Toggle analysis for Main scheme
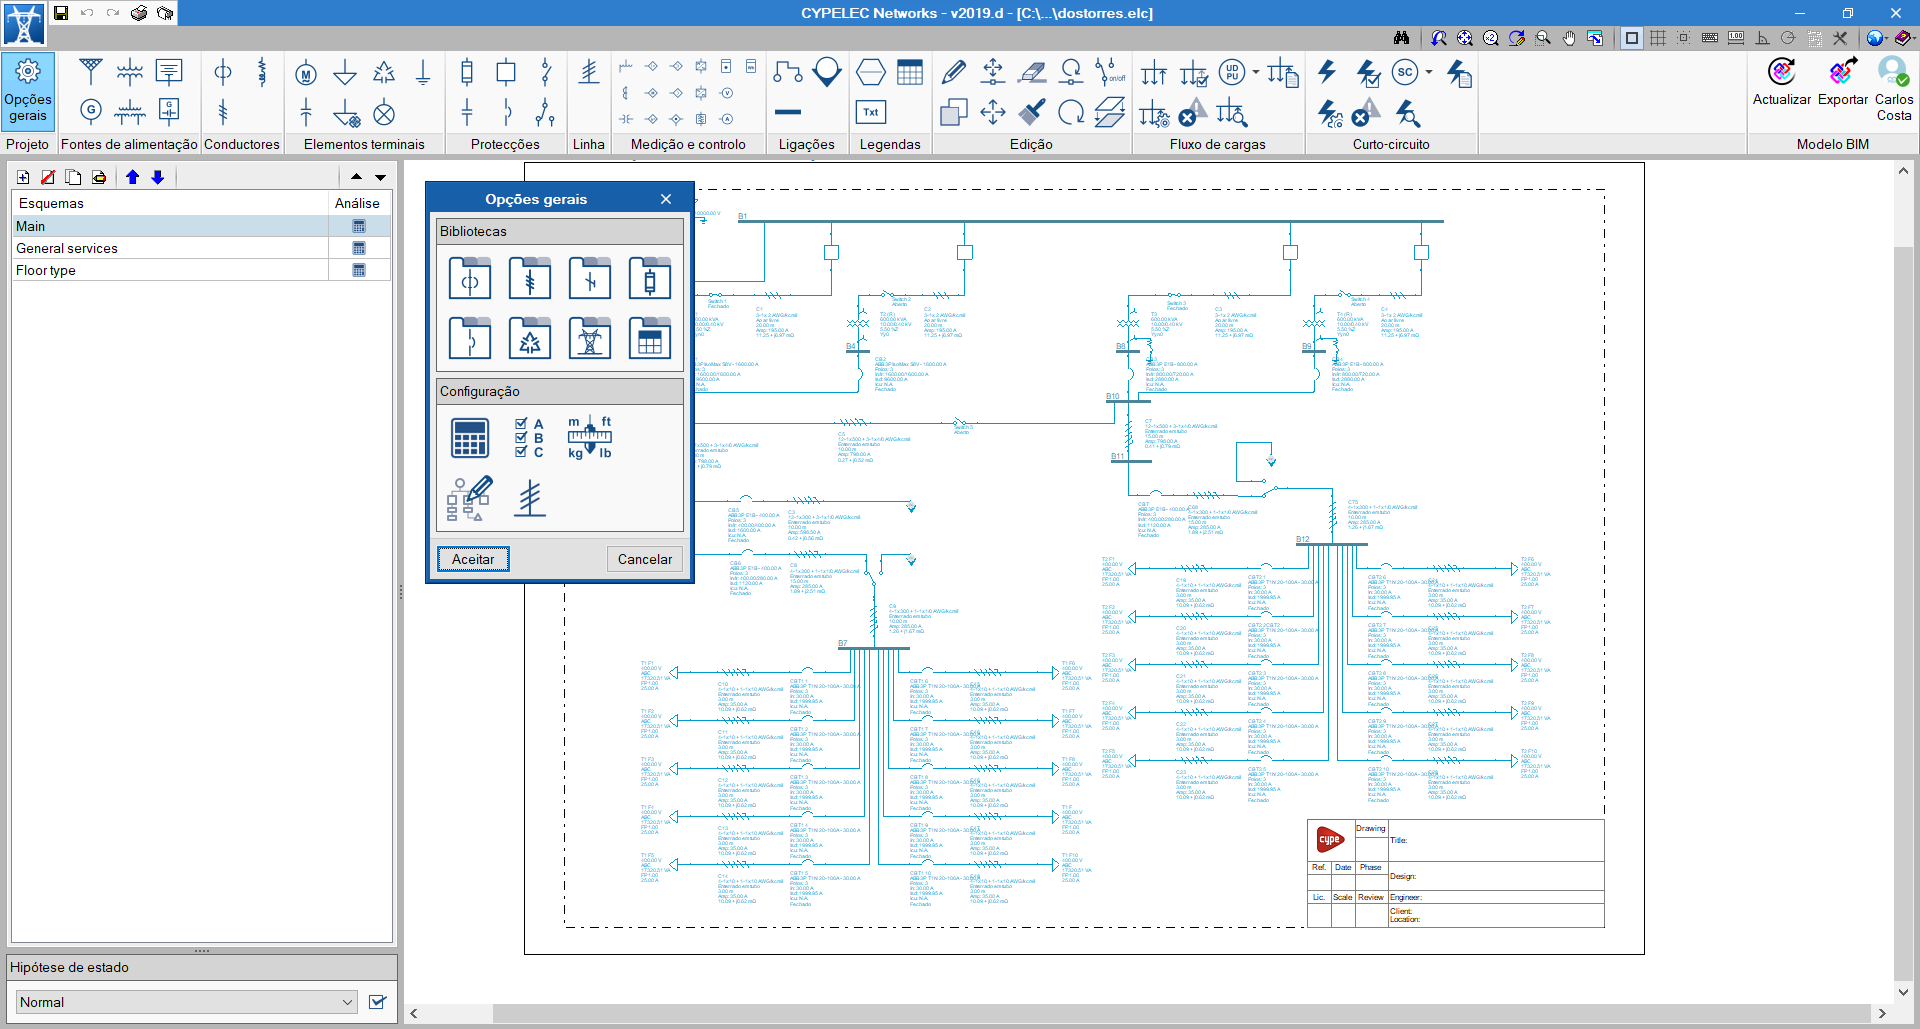This screenshot has width=1920, height=1029. point(359,226)
